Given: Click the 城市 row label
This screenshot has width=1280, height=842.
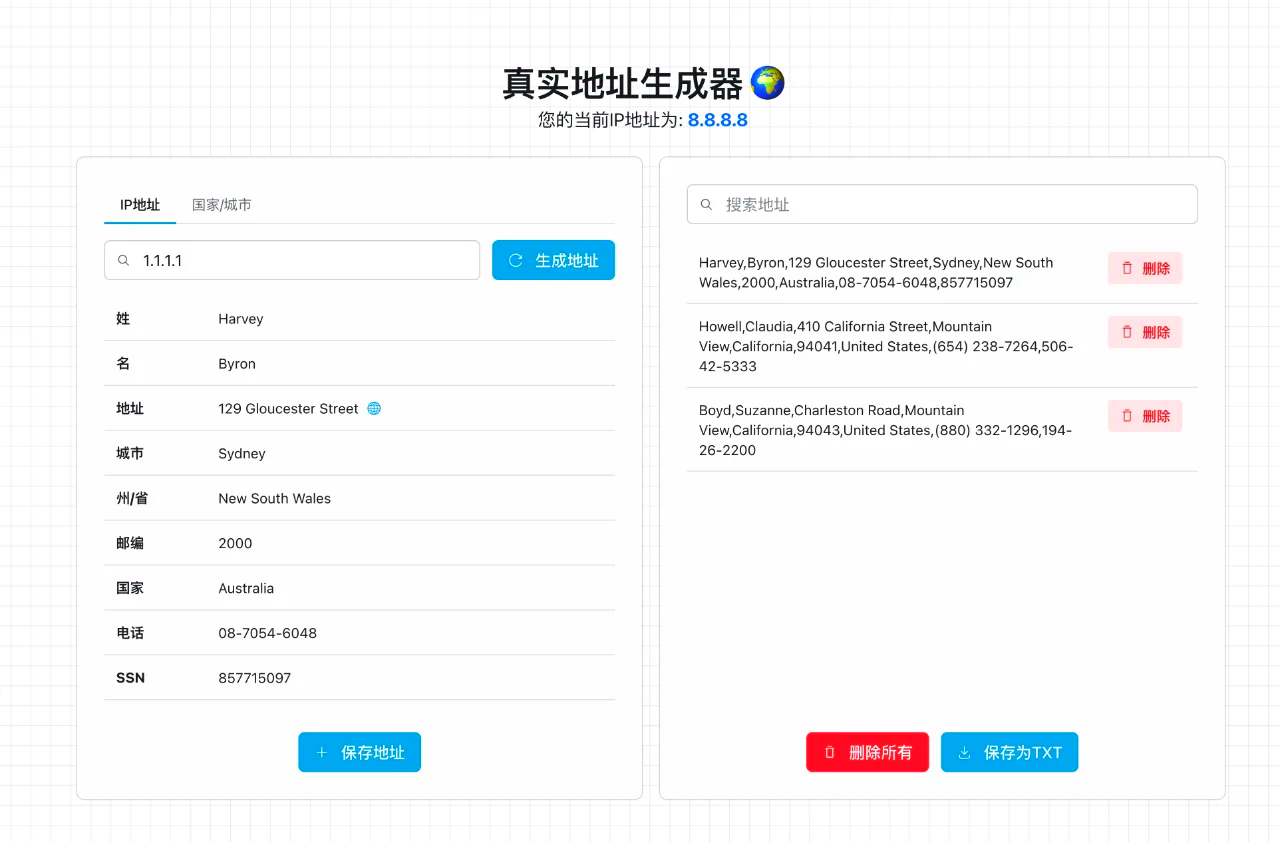Looking at the screenshot, I should coord(130,454).
